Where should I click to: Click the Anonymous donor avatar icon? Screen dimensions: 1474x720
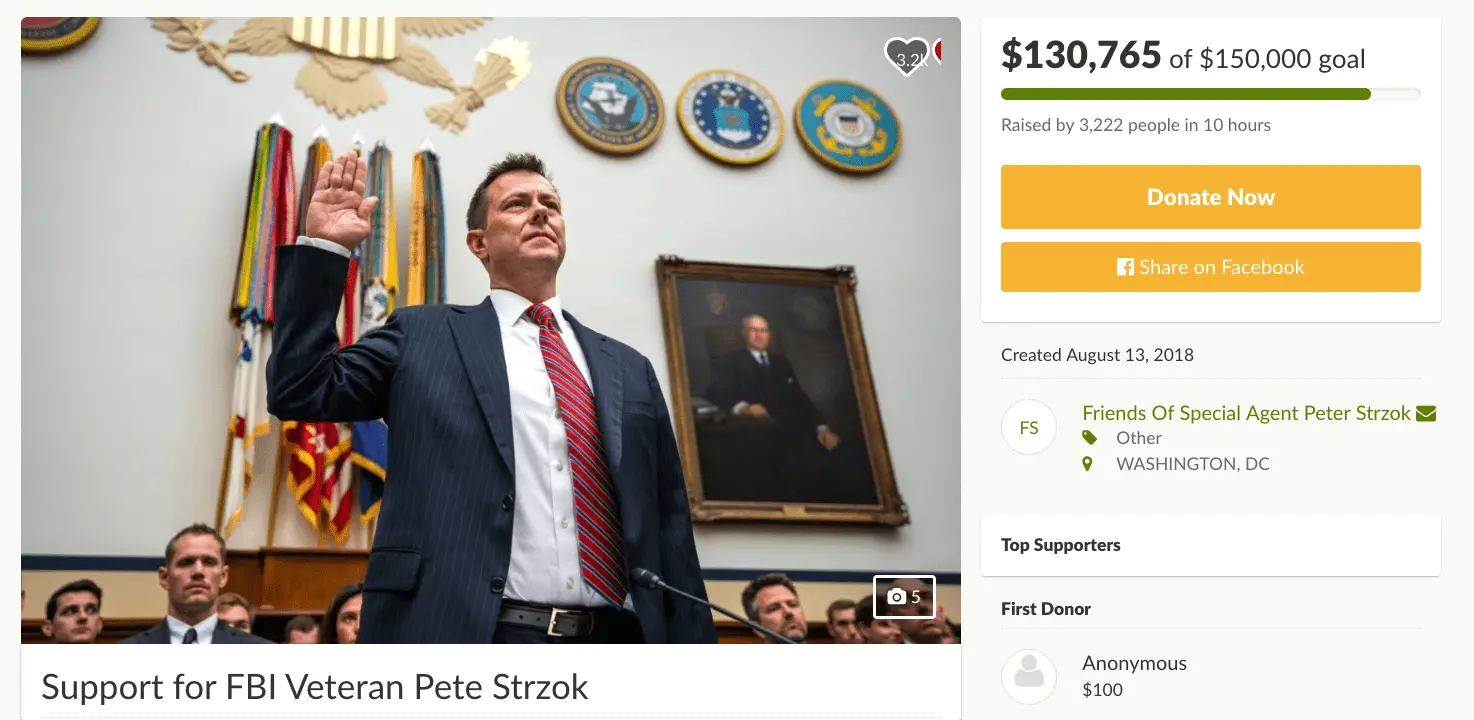[x=1029, y=676]
